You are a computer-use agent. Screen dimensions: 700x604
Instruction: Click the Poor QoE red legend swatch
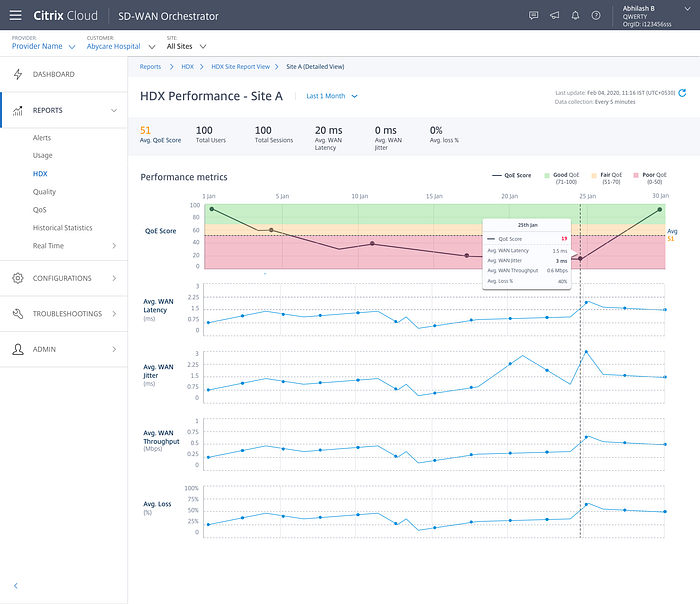636,175
